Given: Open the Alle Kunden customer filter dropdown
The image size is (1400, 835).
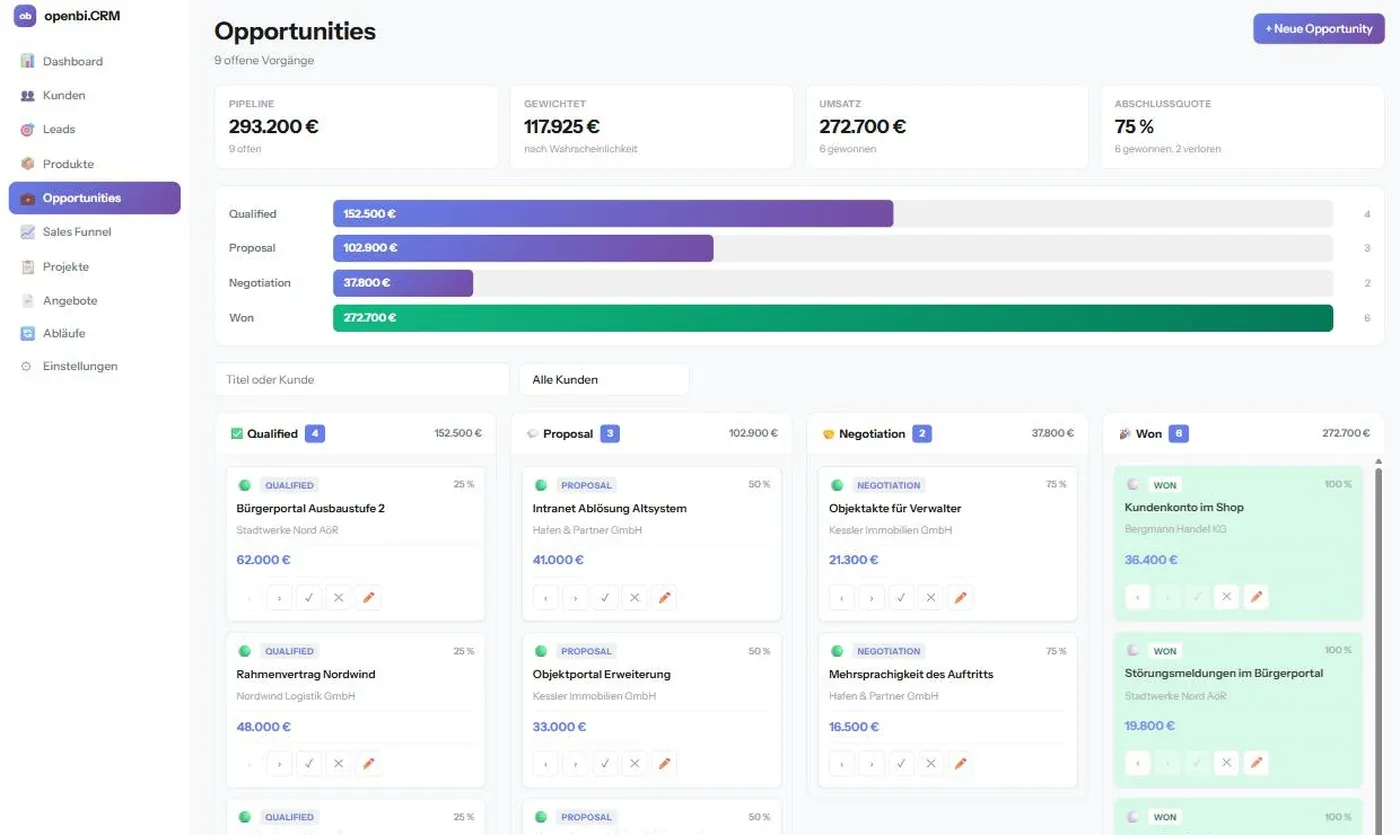Looking at the screenshot, I should coord(604,379).
